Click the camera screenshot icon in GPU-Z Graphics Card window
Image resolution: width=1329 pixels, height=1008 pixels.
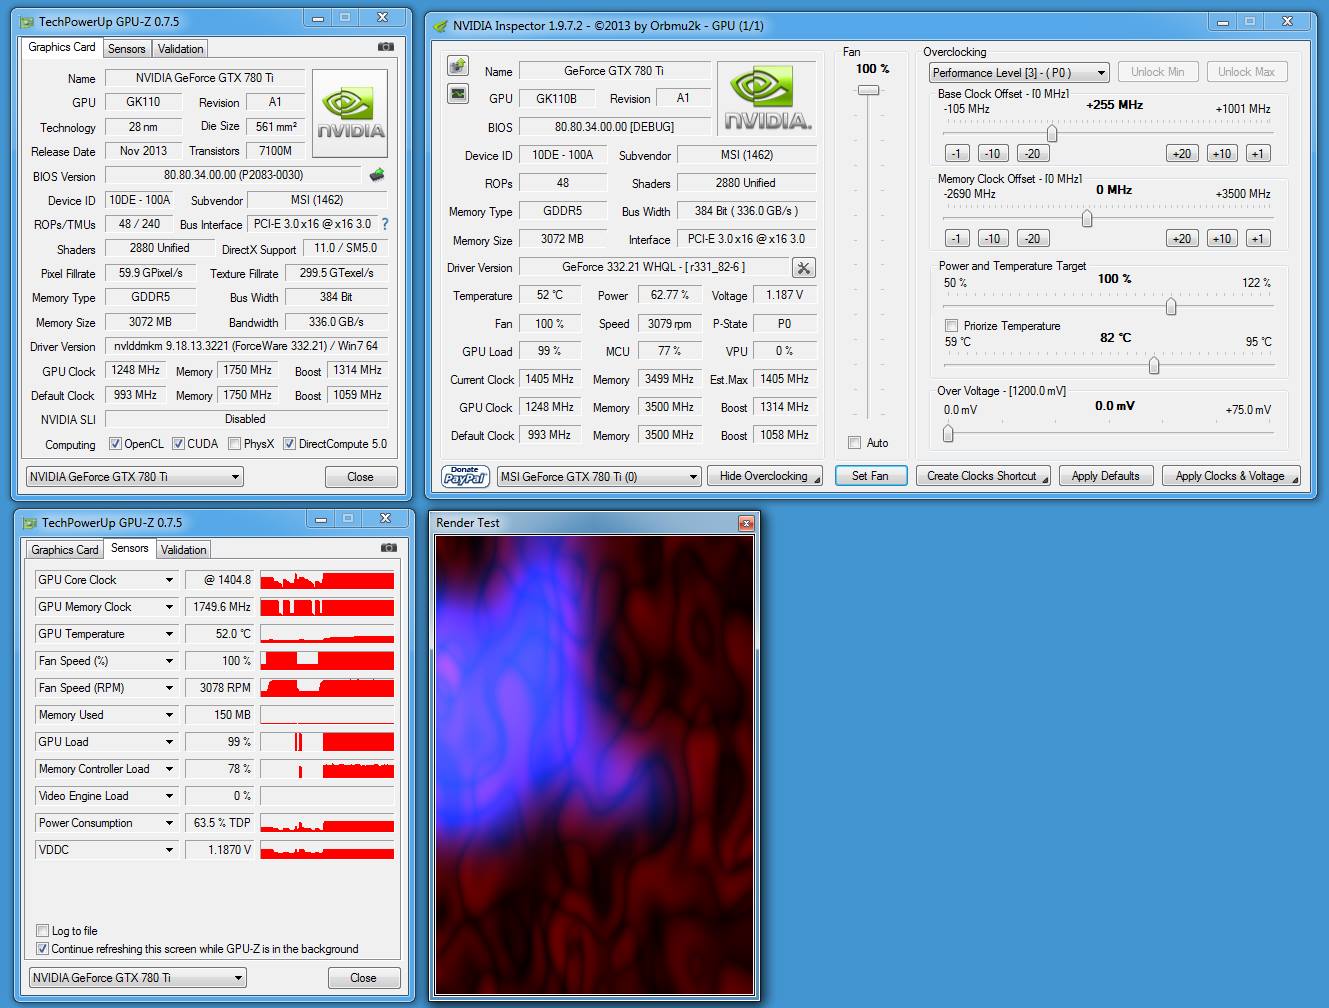tap(386, 47)
